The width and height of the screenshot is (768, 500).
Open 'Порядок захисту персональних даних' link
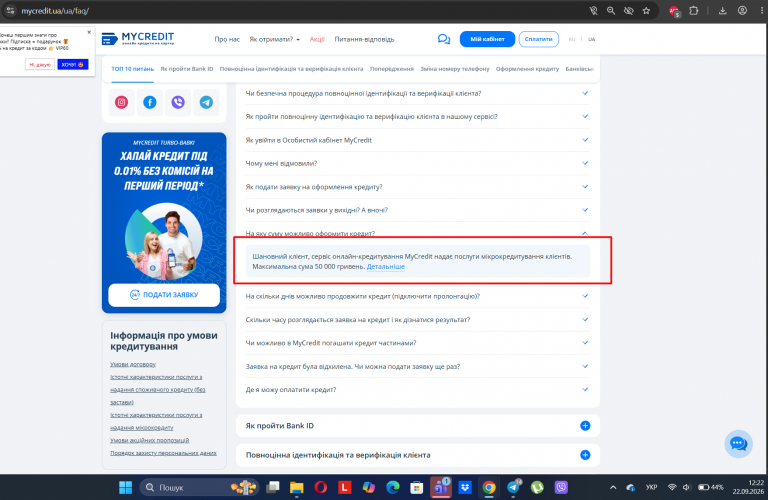[163, 453]
